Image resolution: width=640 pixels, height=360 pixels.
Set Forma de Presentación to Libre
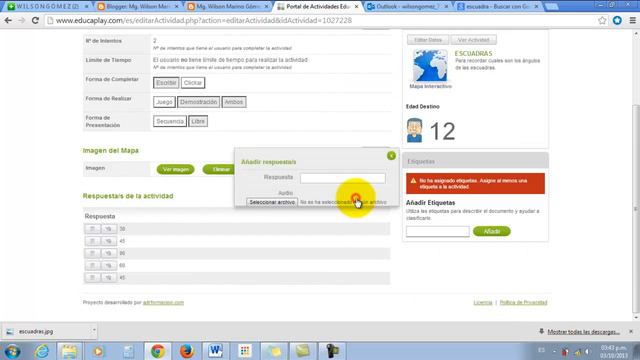point(198,121)
